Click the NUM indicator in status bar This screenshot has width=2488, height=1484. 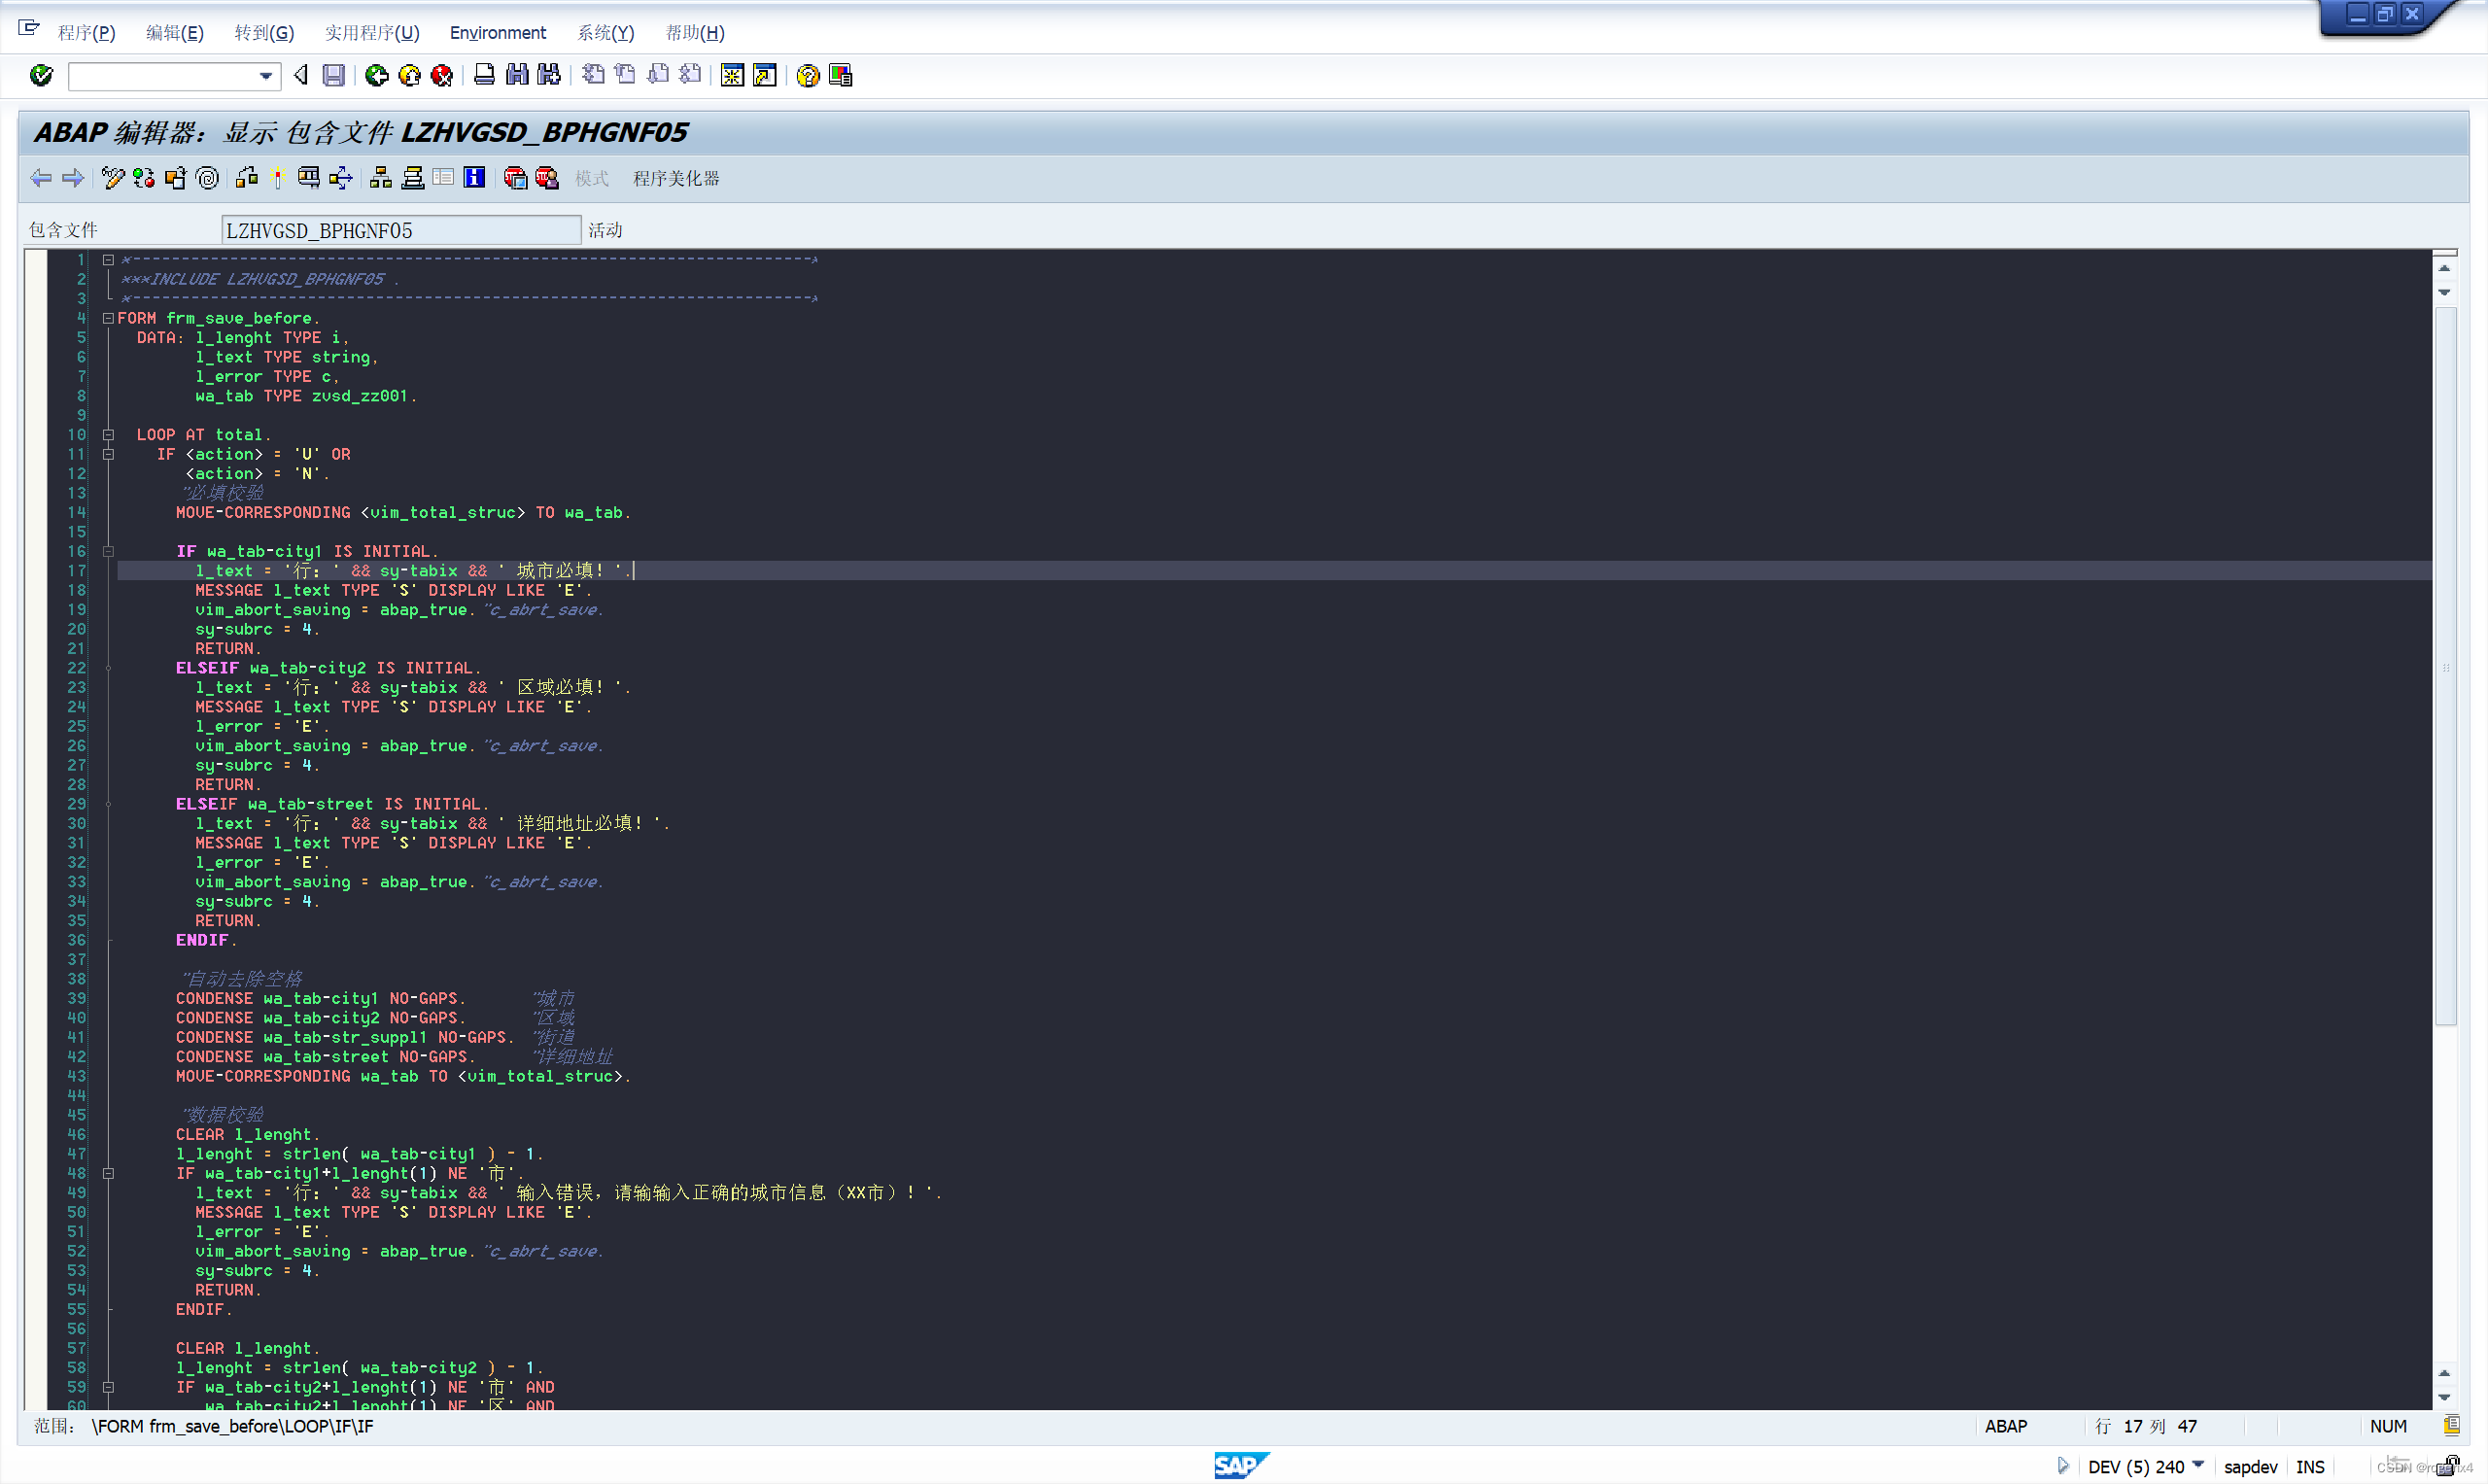pyautogui.click(x=2388, y=1426)
